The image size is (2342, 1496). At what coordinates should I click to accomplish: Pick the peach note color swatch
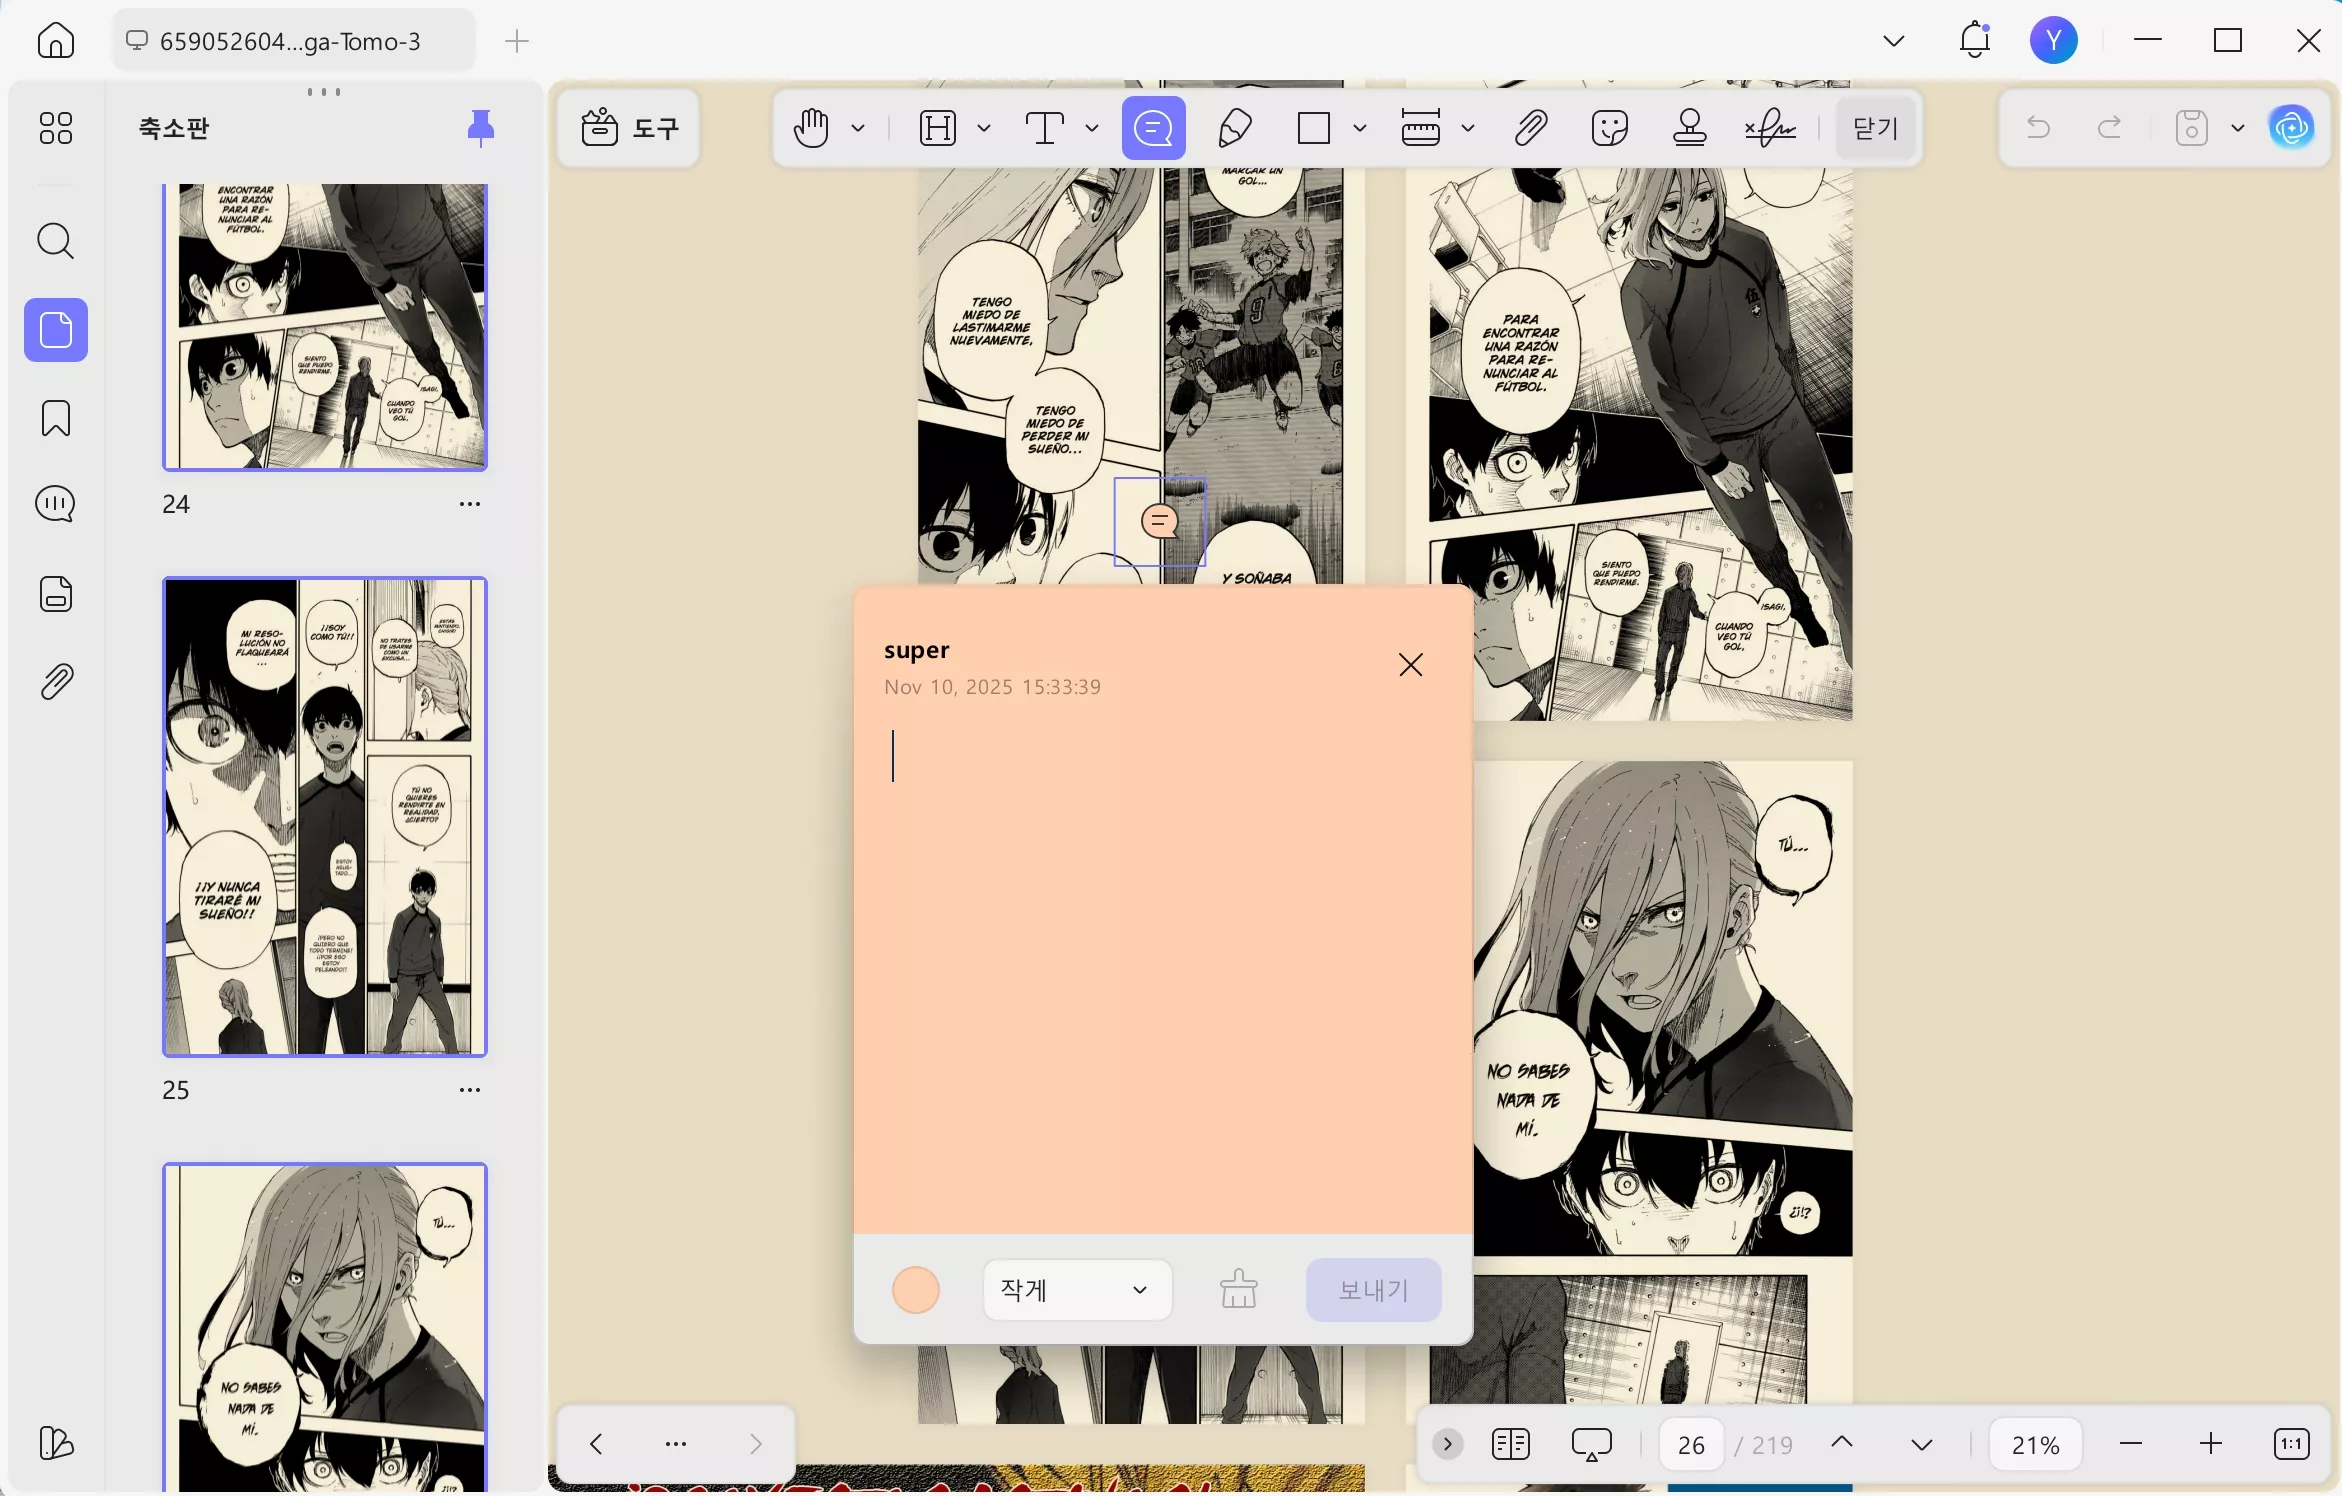tap(915, 1289)
